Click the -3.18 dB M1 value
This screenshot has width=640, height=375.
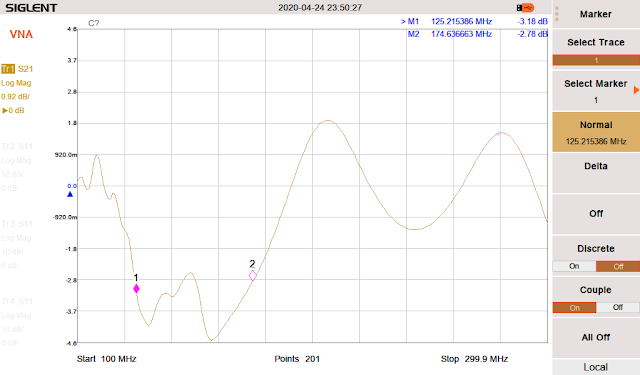pos(532,22)
